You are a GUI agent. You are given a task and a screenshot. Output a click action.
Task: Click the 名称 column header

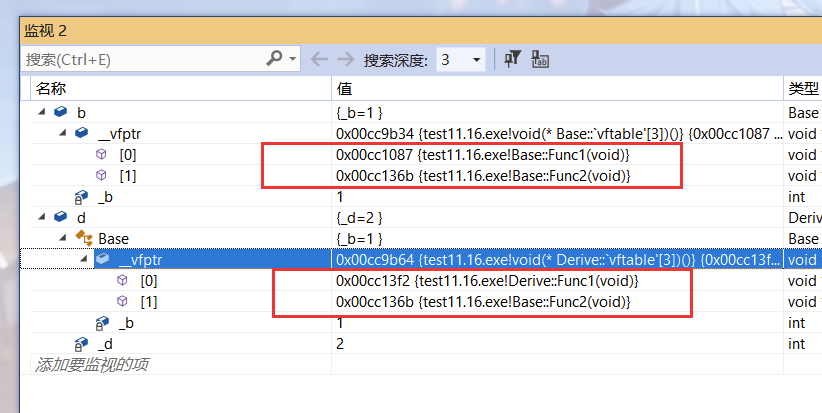[x=181, y=89]
